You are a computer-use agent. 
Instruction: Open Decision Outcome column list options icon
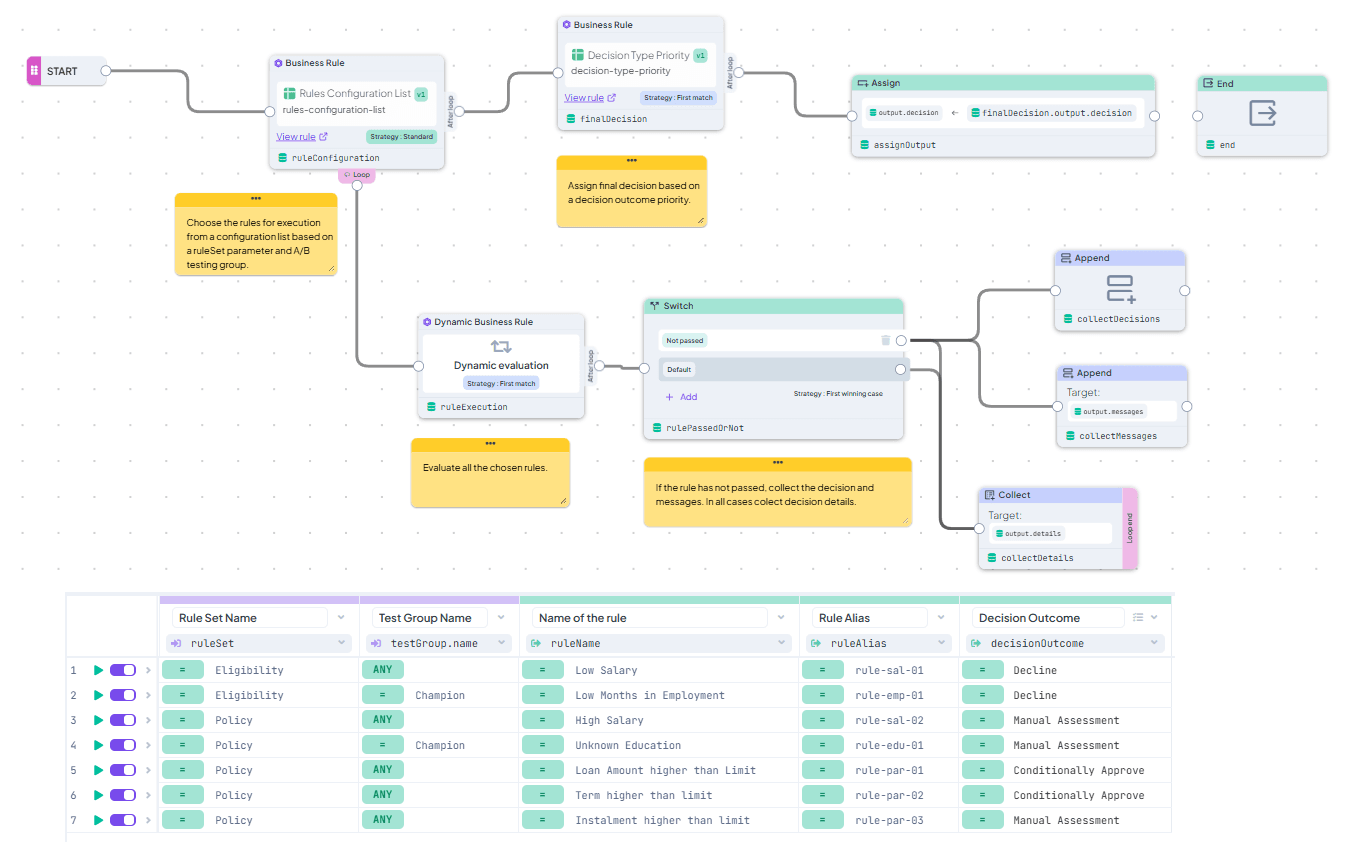[x=1138, y=618]
